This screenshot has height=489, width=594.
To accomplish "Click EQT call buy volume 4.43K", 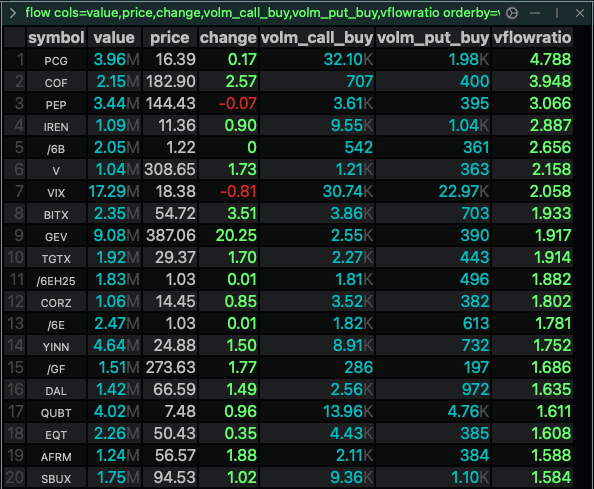I will pos(317,433).
